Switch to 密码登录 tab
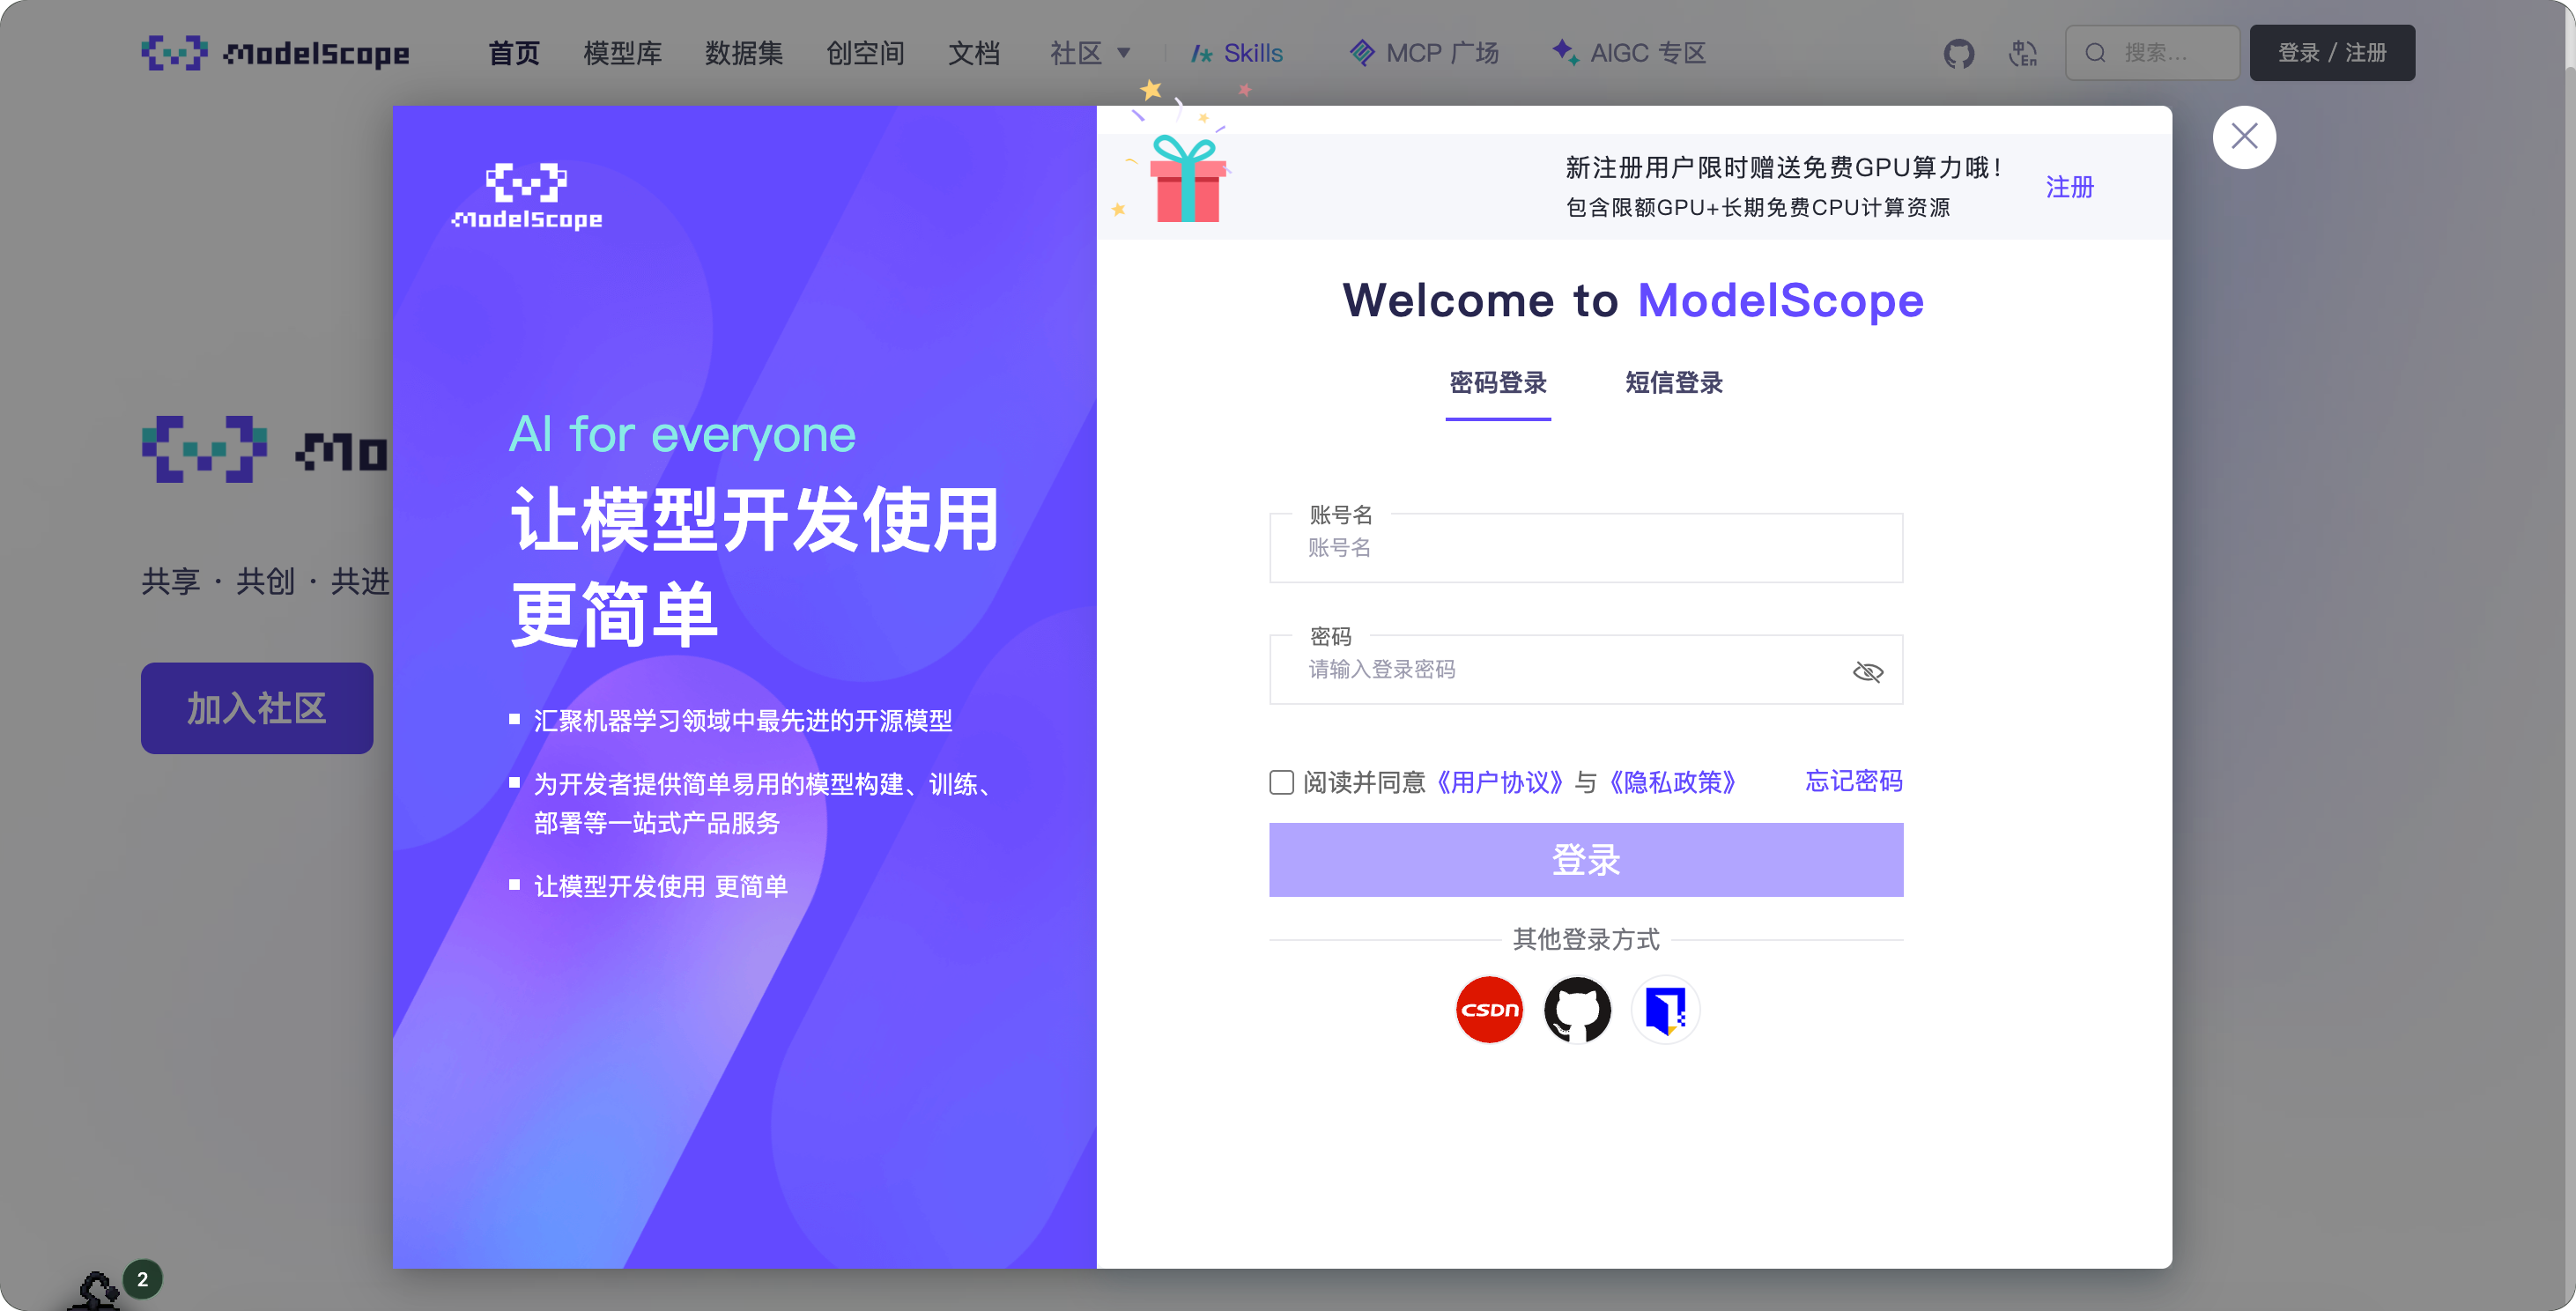 pyautogui.click(x=1498, y=383)
